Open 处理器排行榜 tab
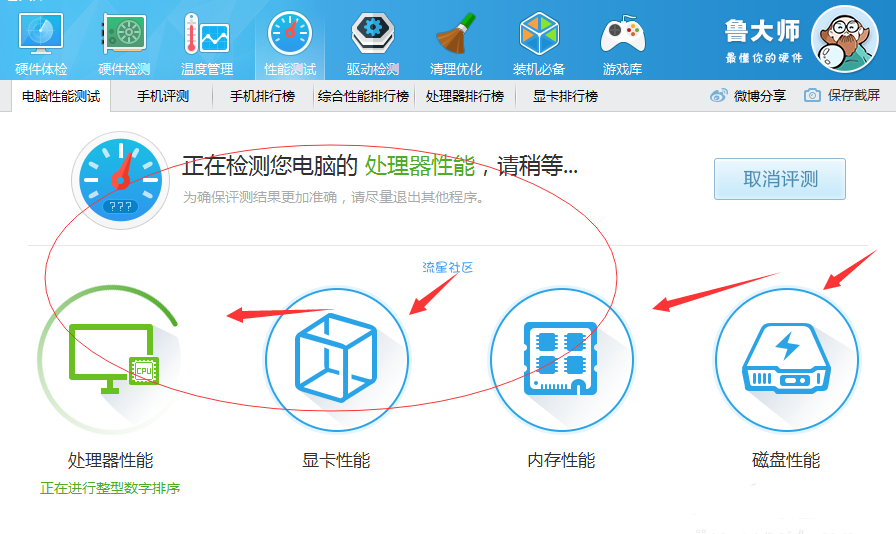This screenshot has height=534, width=896. point(465,96)
